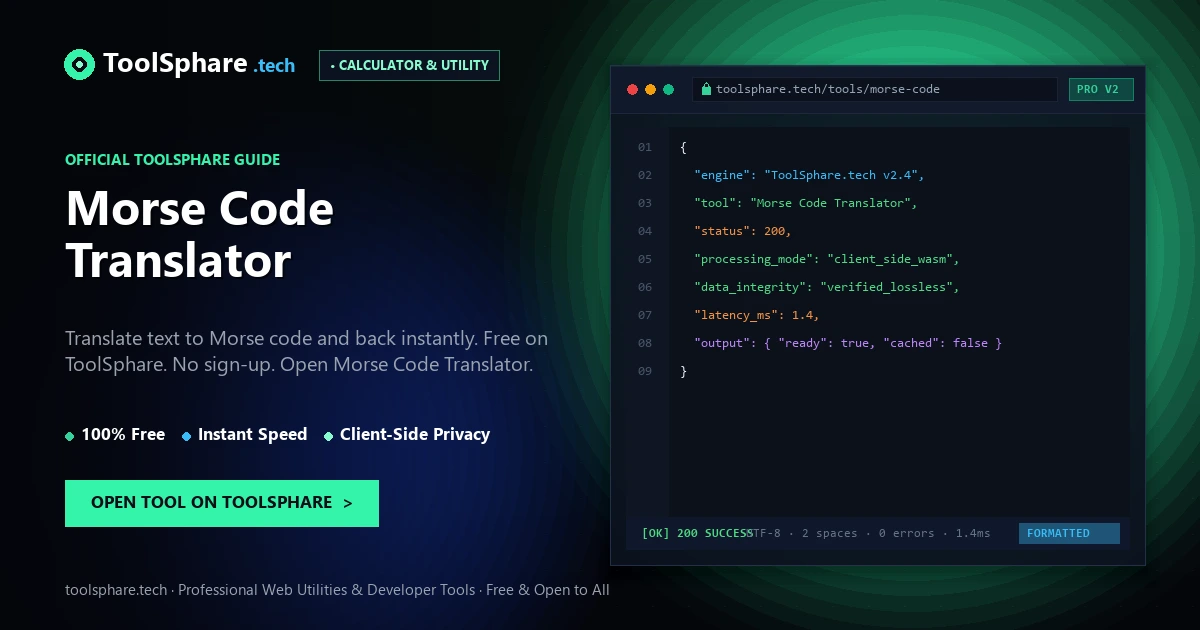Click the "status": 200 line
The height and width of the screenshot is (630, 1200).
pyautogui.click(x=743, y=231)
